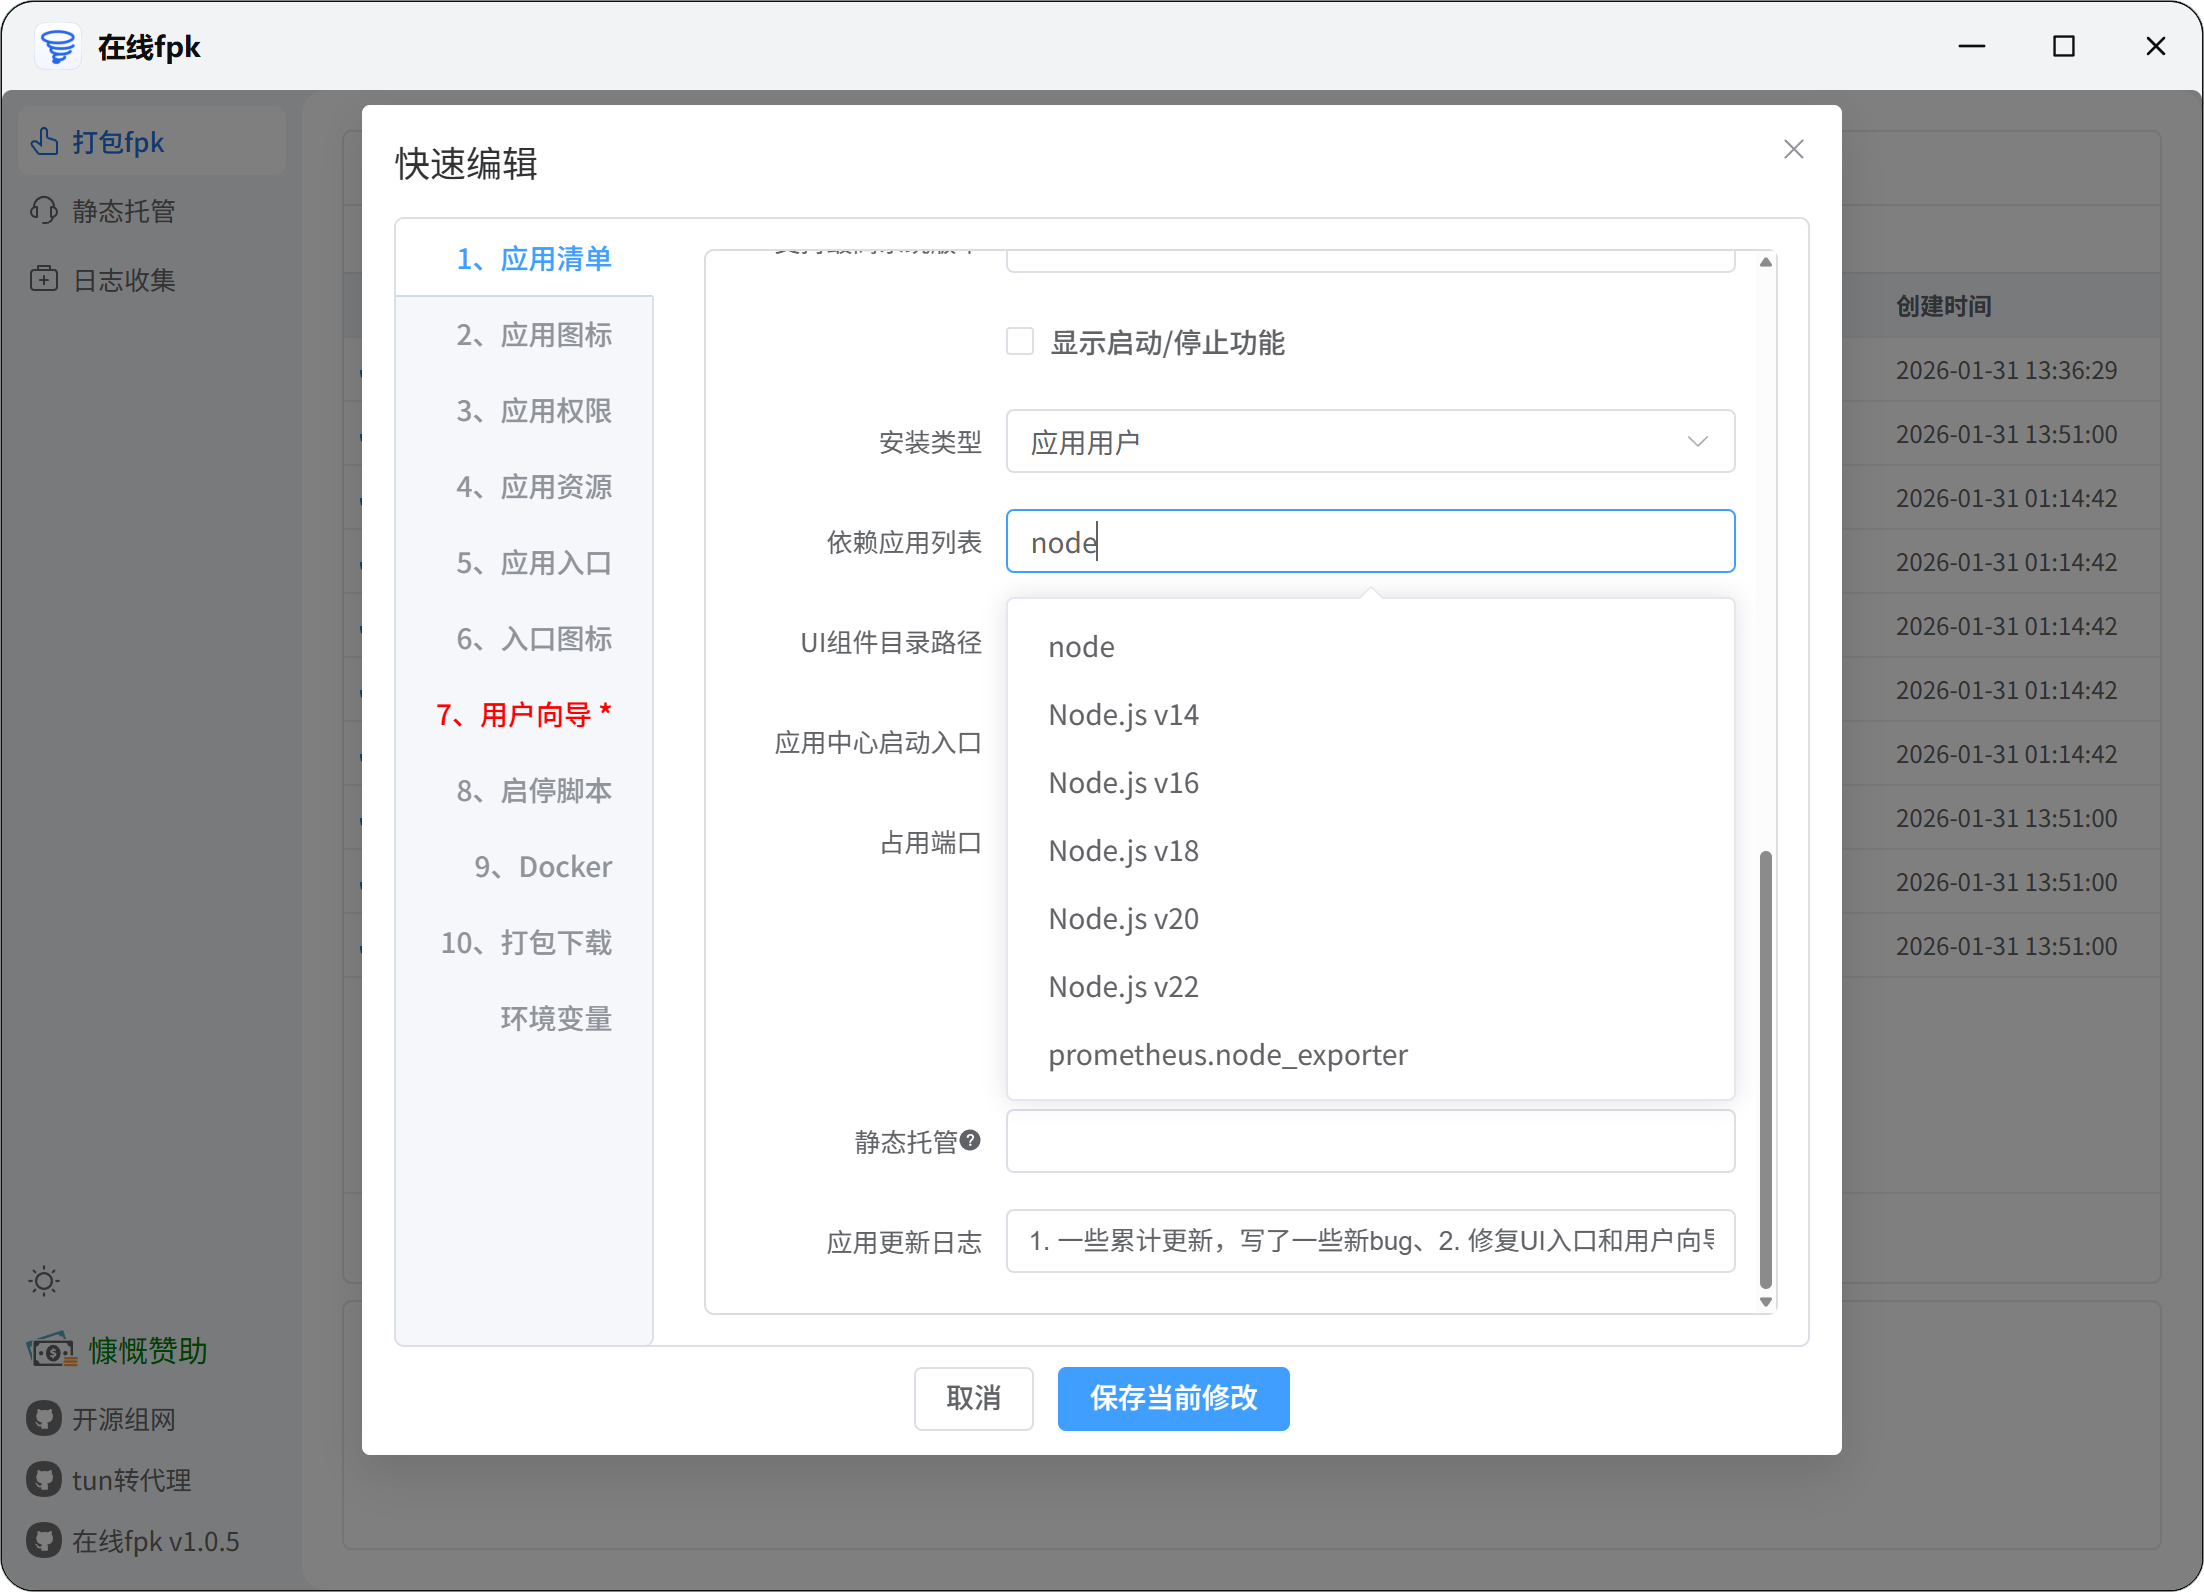This screenshot has width=2204, height=1592.
Task: Click inside the 依赖应用列表 input field
Action: click(1369, 541)
